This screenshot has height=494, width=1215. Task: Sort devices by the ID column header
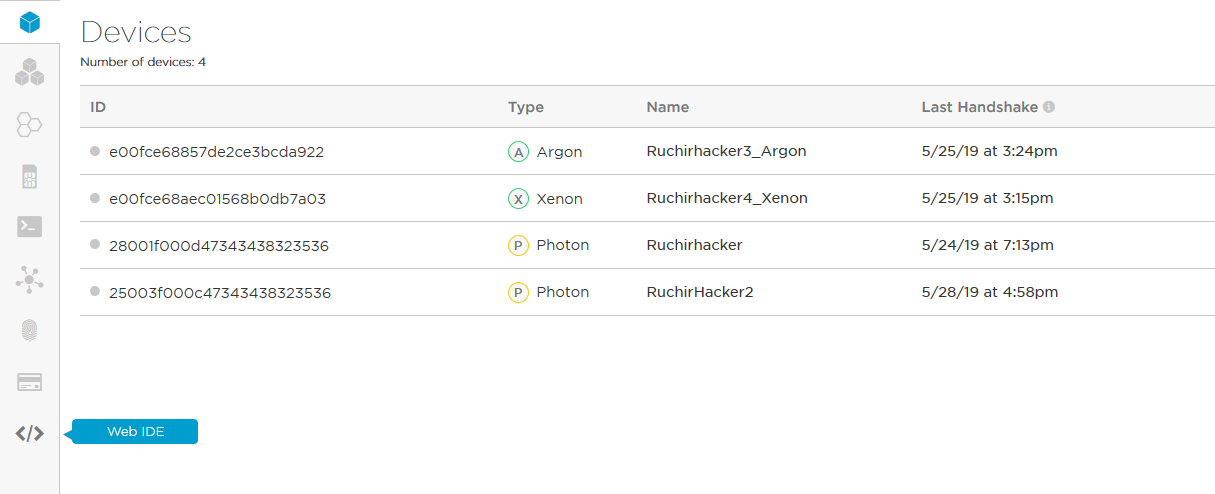pyautogui.click(x=98, y=107)
